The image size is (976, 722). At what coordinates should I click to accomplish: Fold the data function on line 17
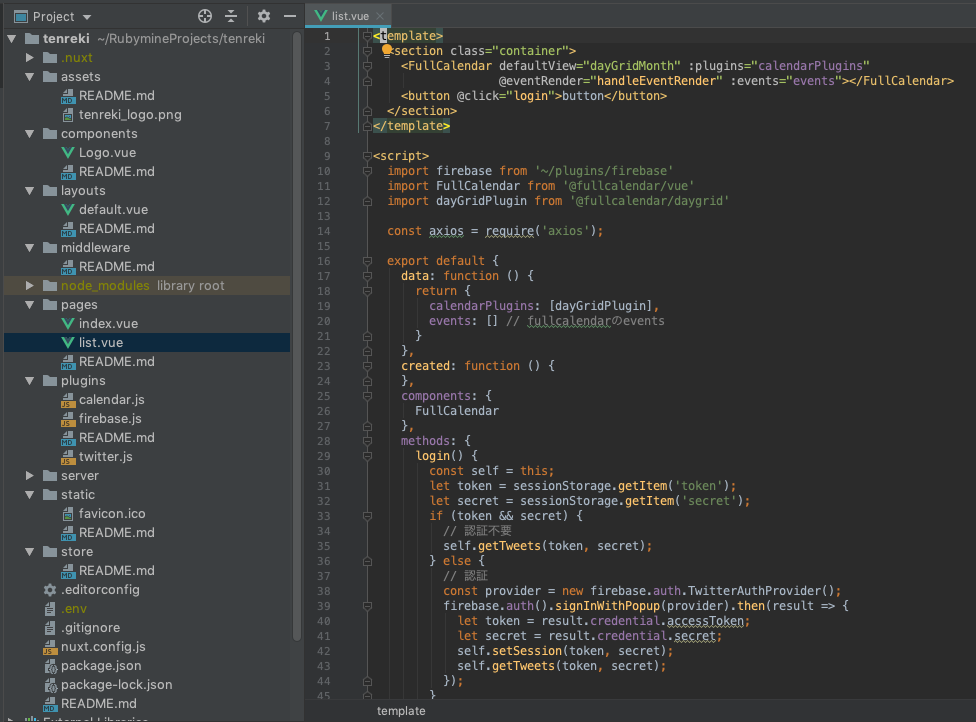point(367,276)
